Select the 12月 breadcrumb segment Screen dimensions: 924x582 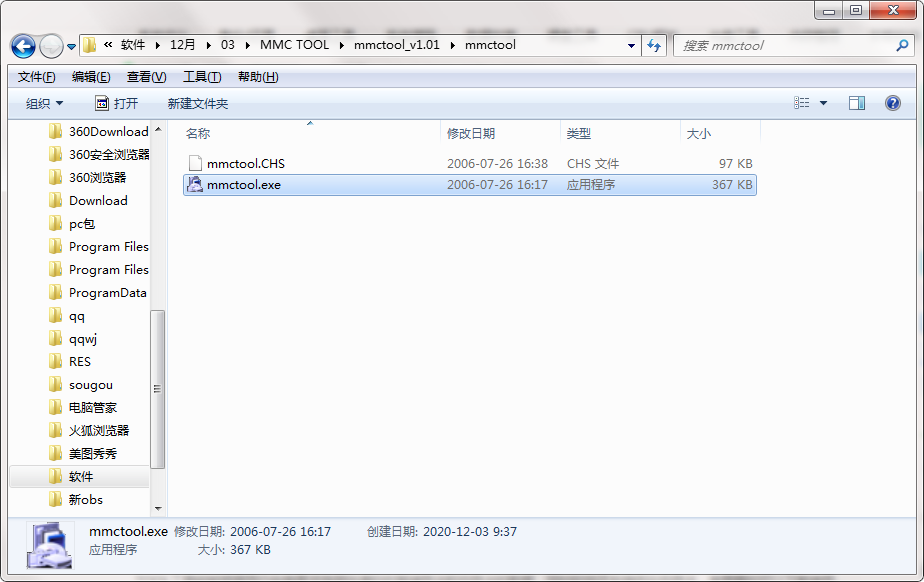click(x=183, y=45)
